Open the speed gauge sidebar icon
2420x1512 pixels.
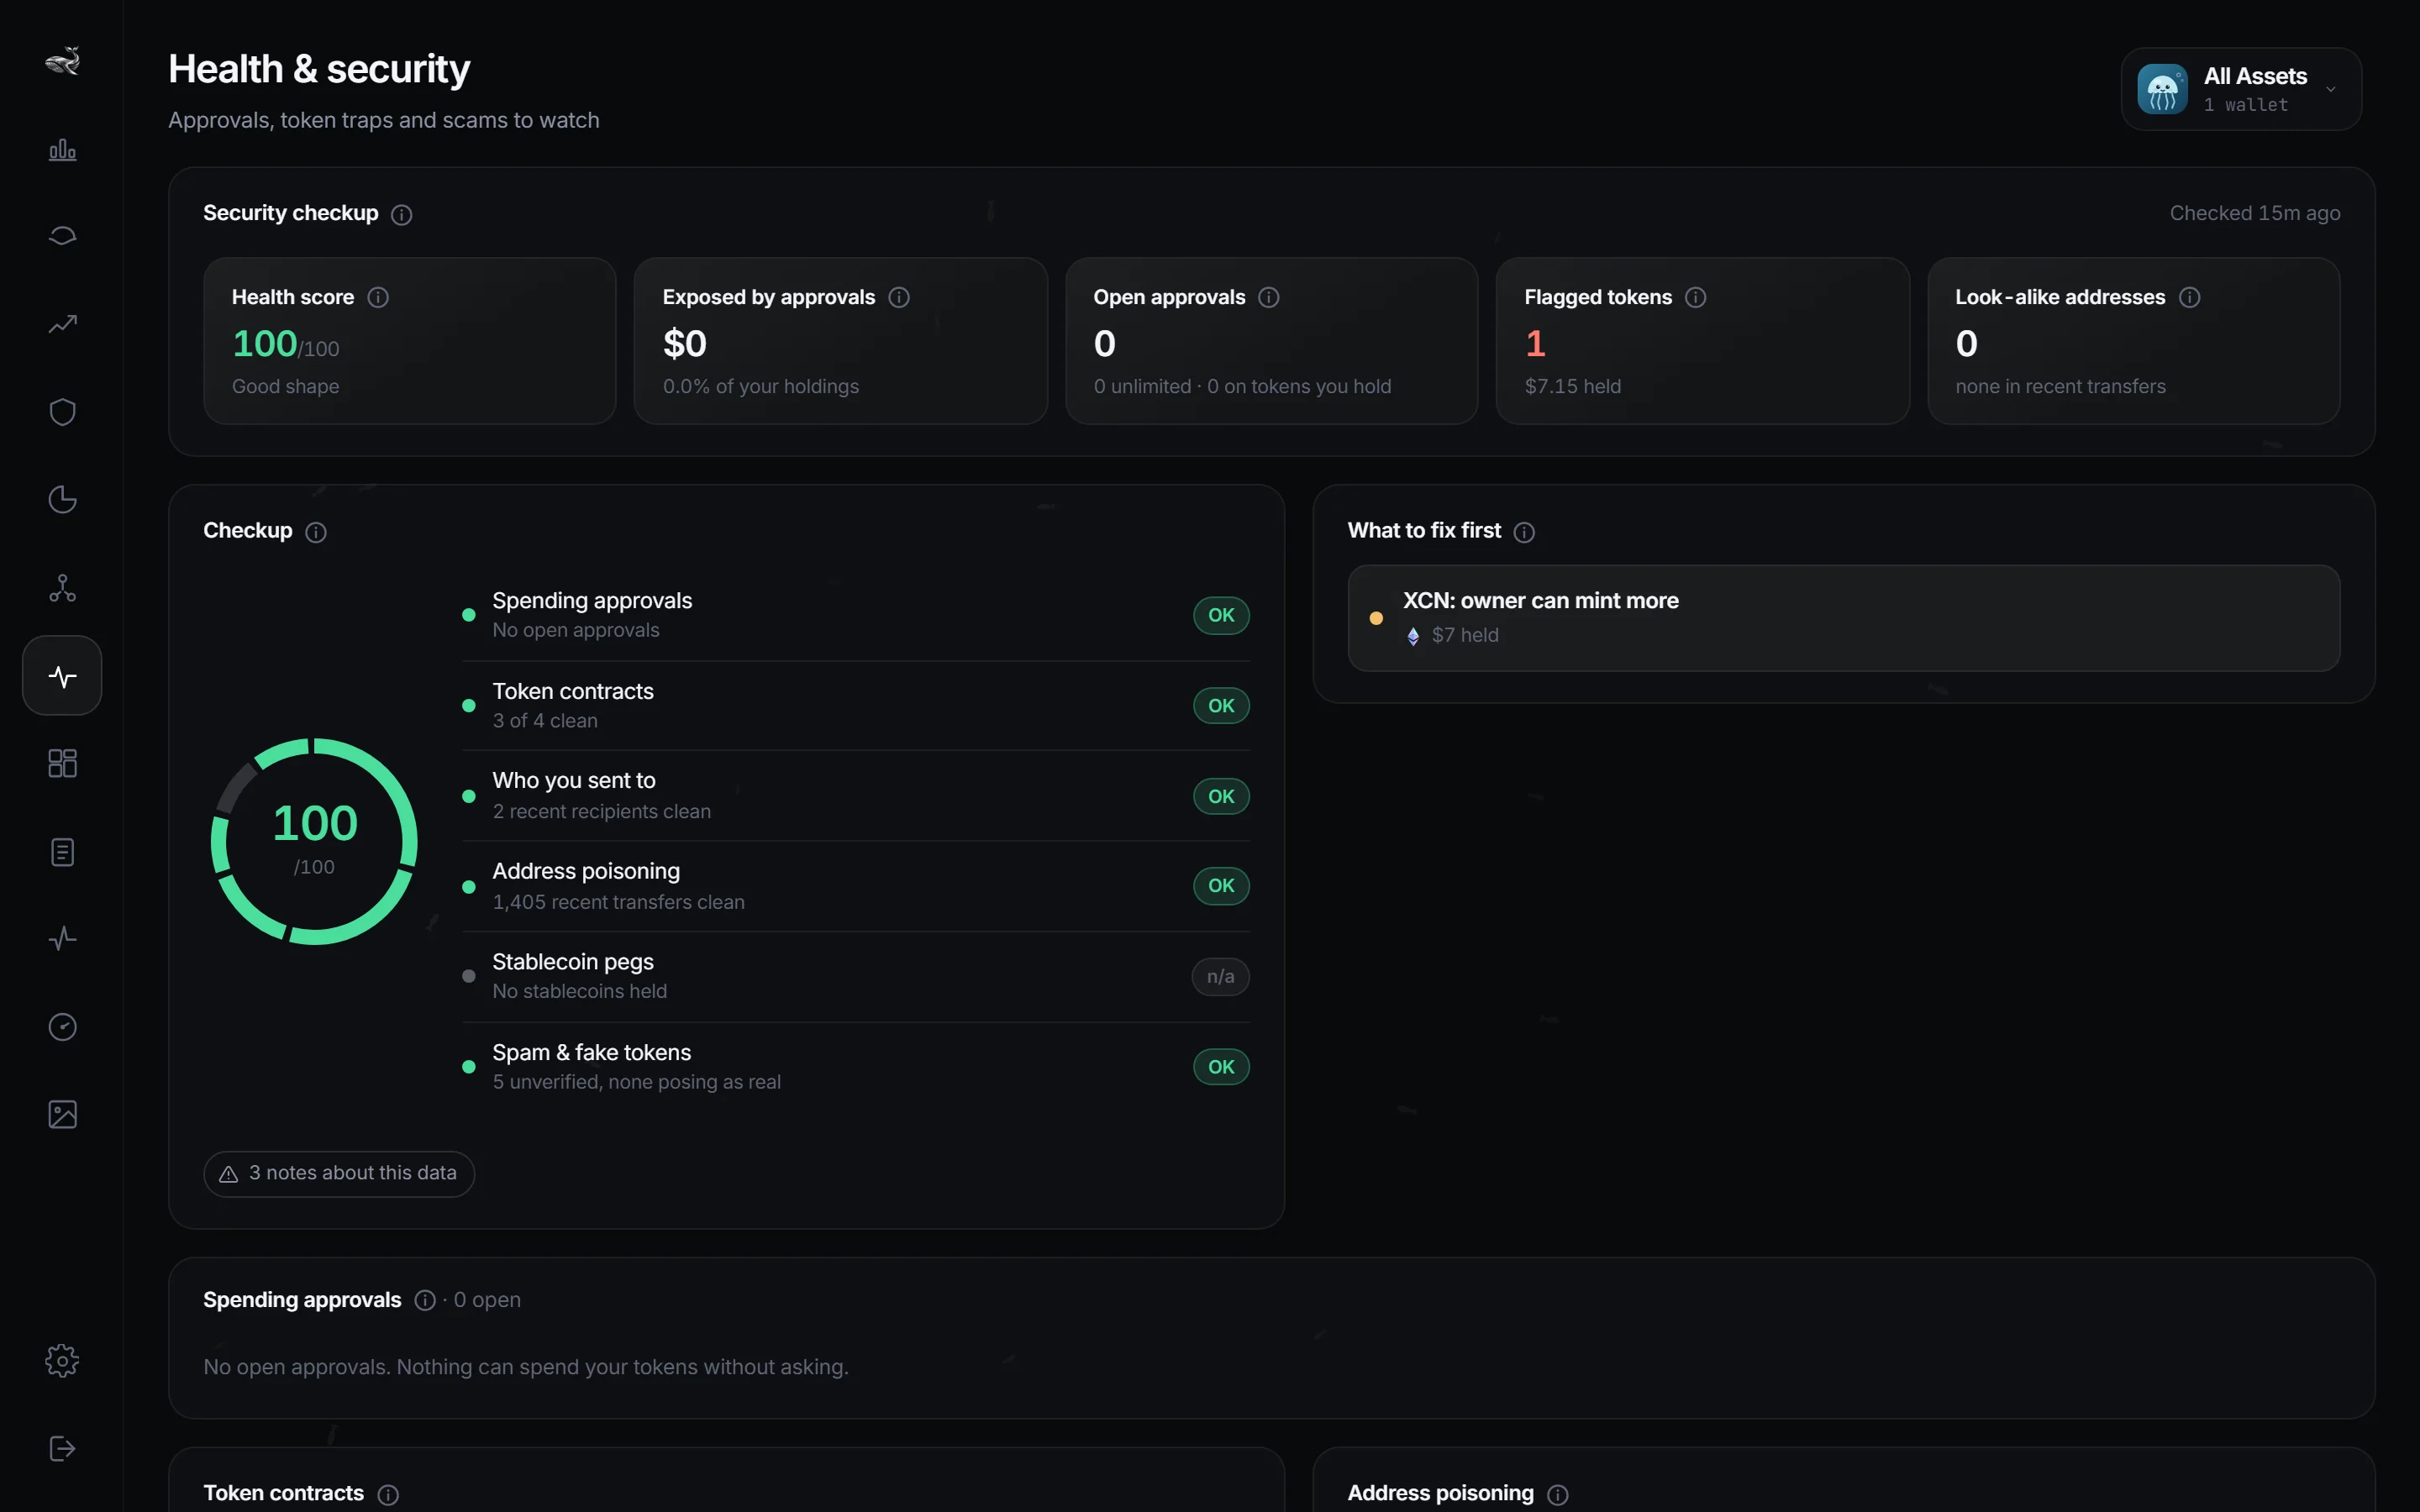[x=62, y=1027]
